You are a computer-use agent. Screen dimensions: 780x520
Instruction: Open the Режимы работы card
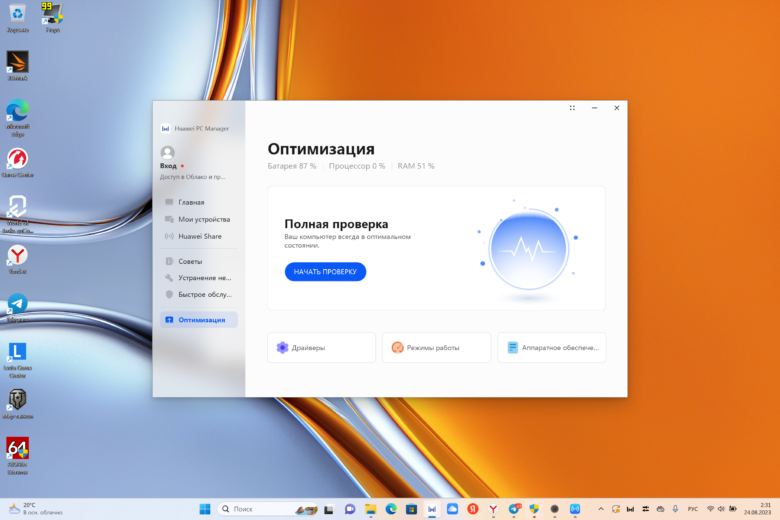(436, 347)
